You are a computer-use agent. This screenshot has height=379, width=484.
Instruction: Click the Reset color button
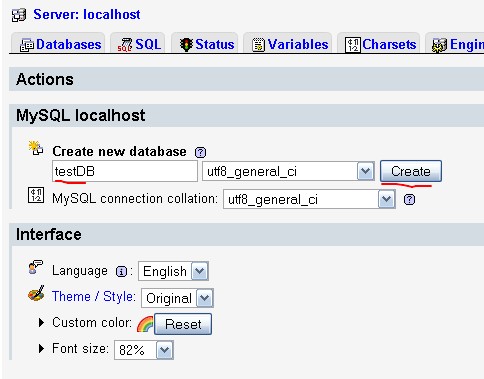[183, 324]
